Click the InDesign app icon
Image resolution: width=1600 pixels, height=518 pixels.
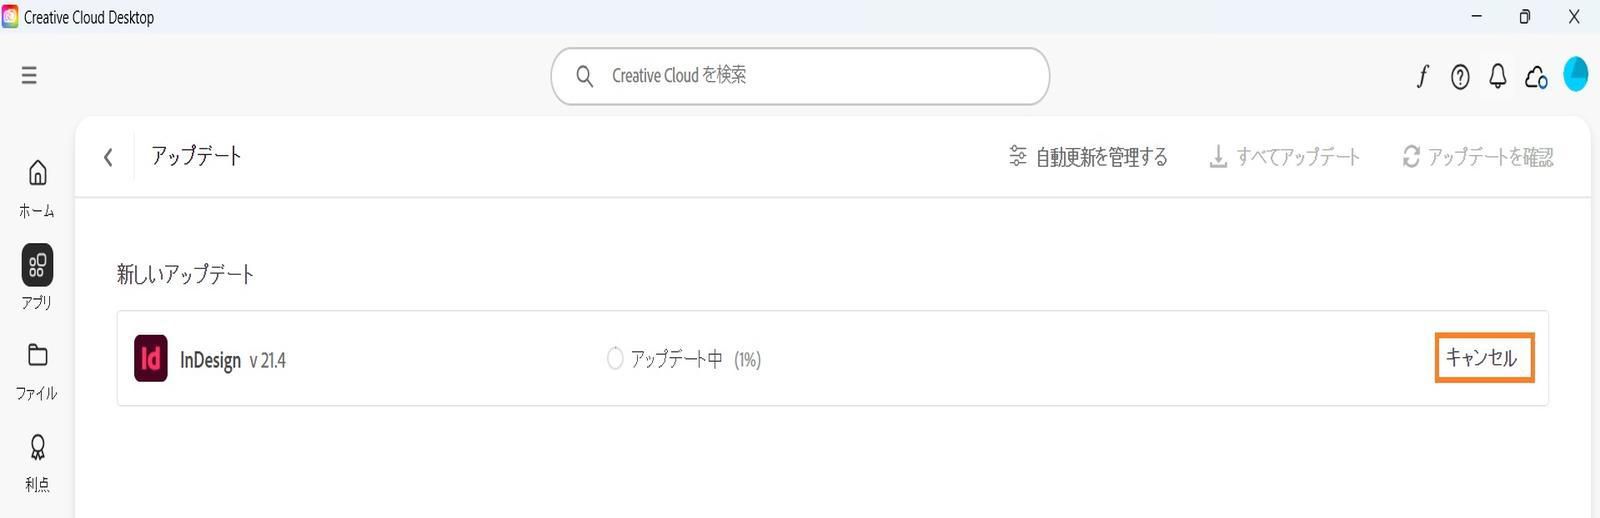[x=151, y=358]
